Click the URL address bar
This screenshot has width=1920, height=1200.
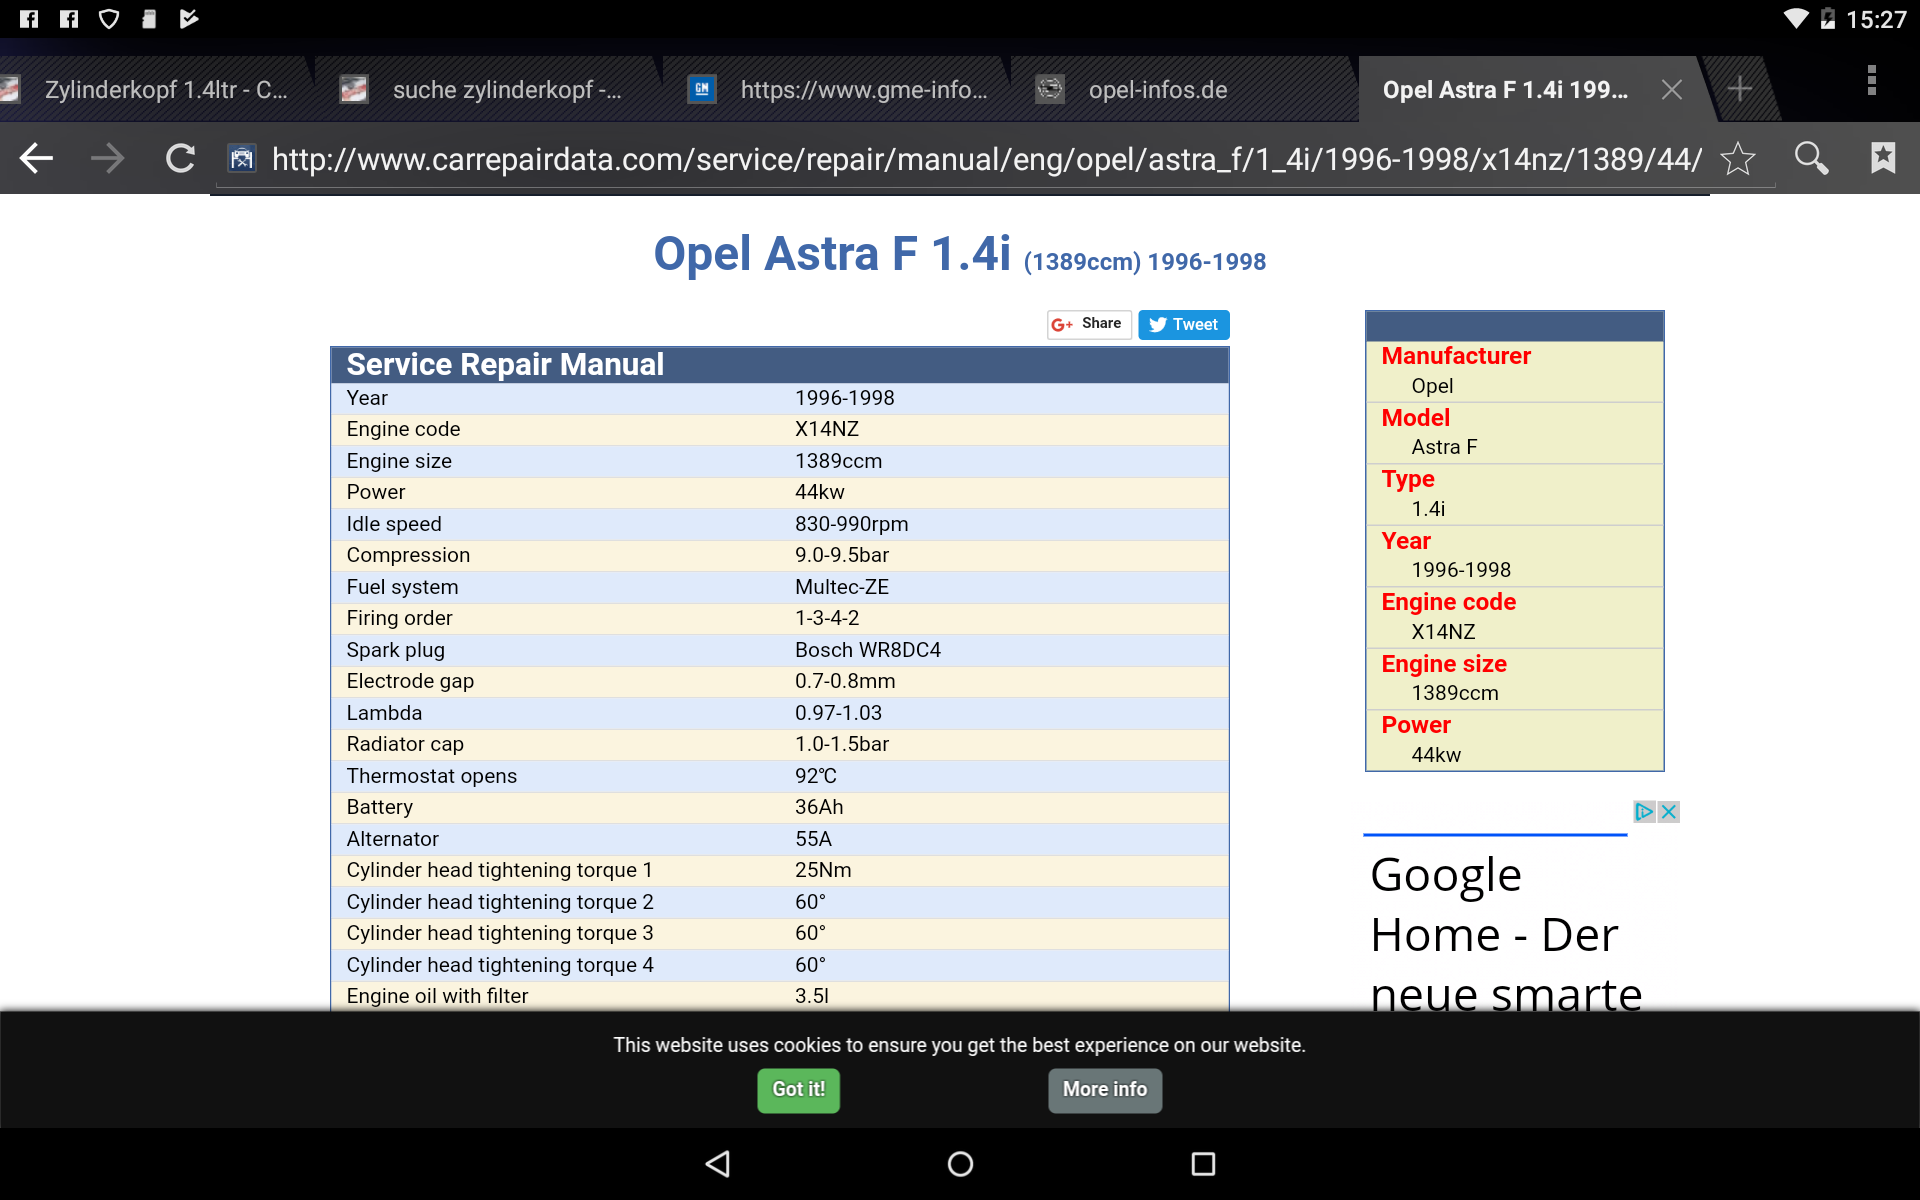click(986, 159)
